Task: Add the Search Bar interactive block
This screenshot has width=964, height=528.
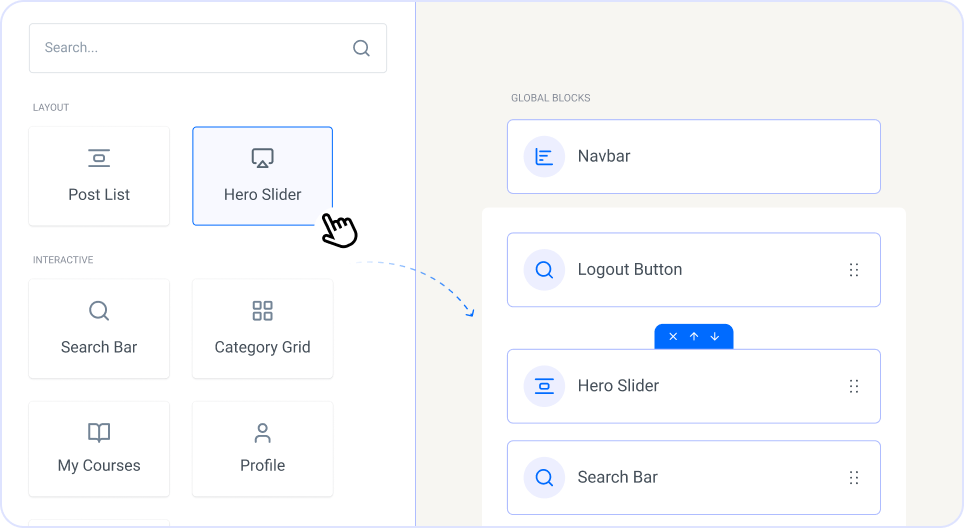Action: [99, 329]
